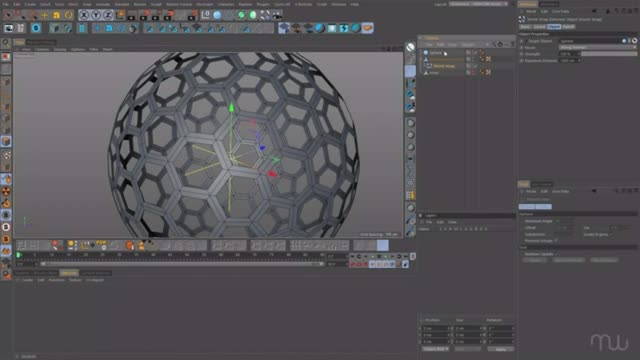Click the Position X input field

coord(437,328)
